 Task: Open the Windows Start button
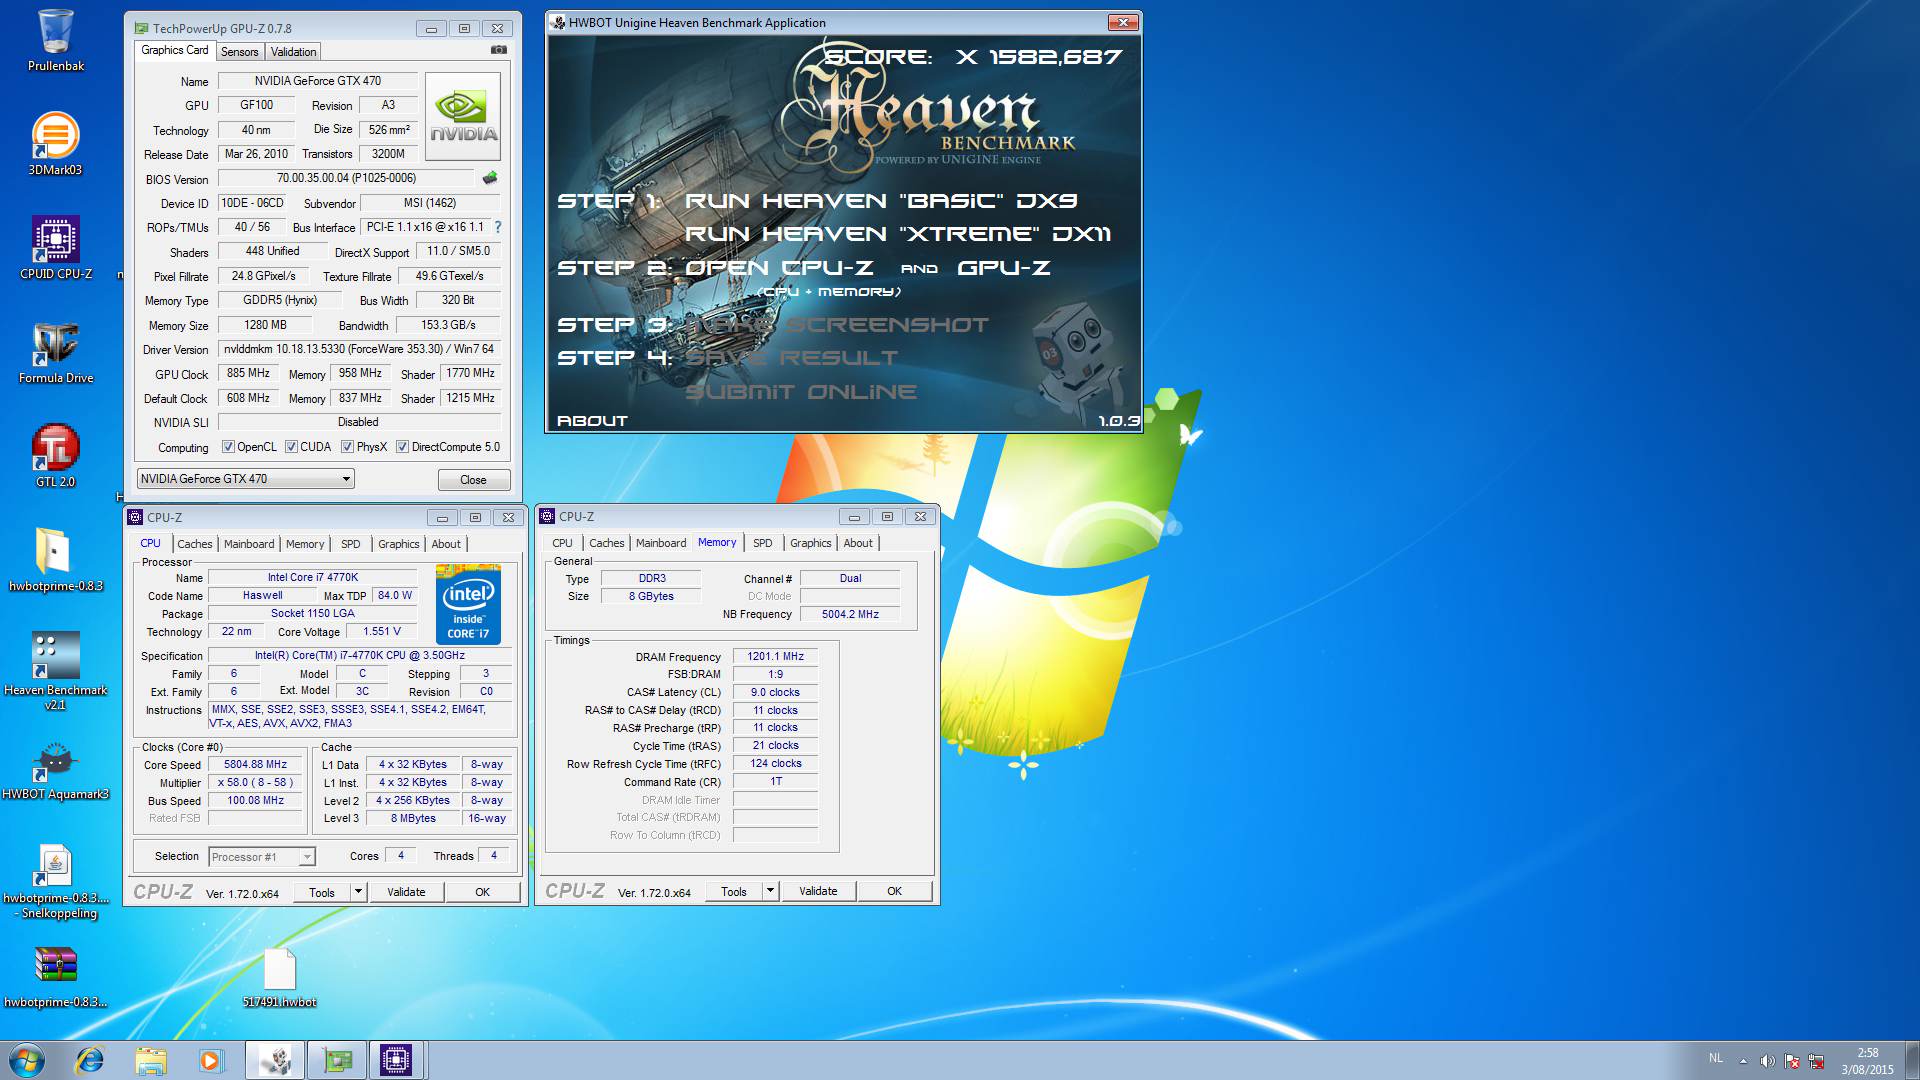[27, 1060]
